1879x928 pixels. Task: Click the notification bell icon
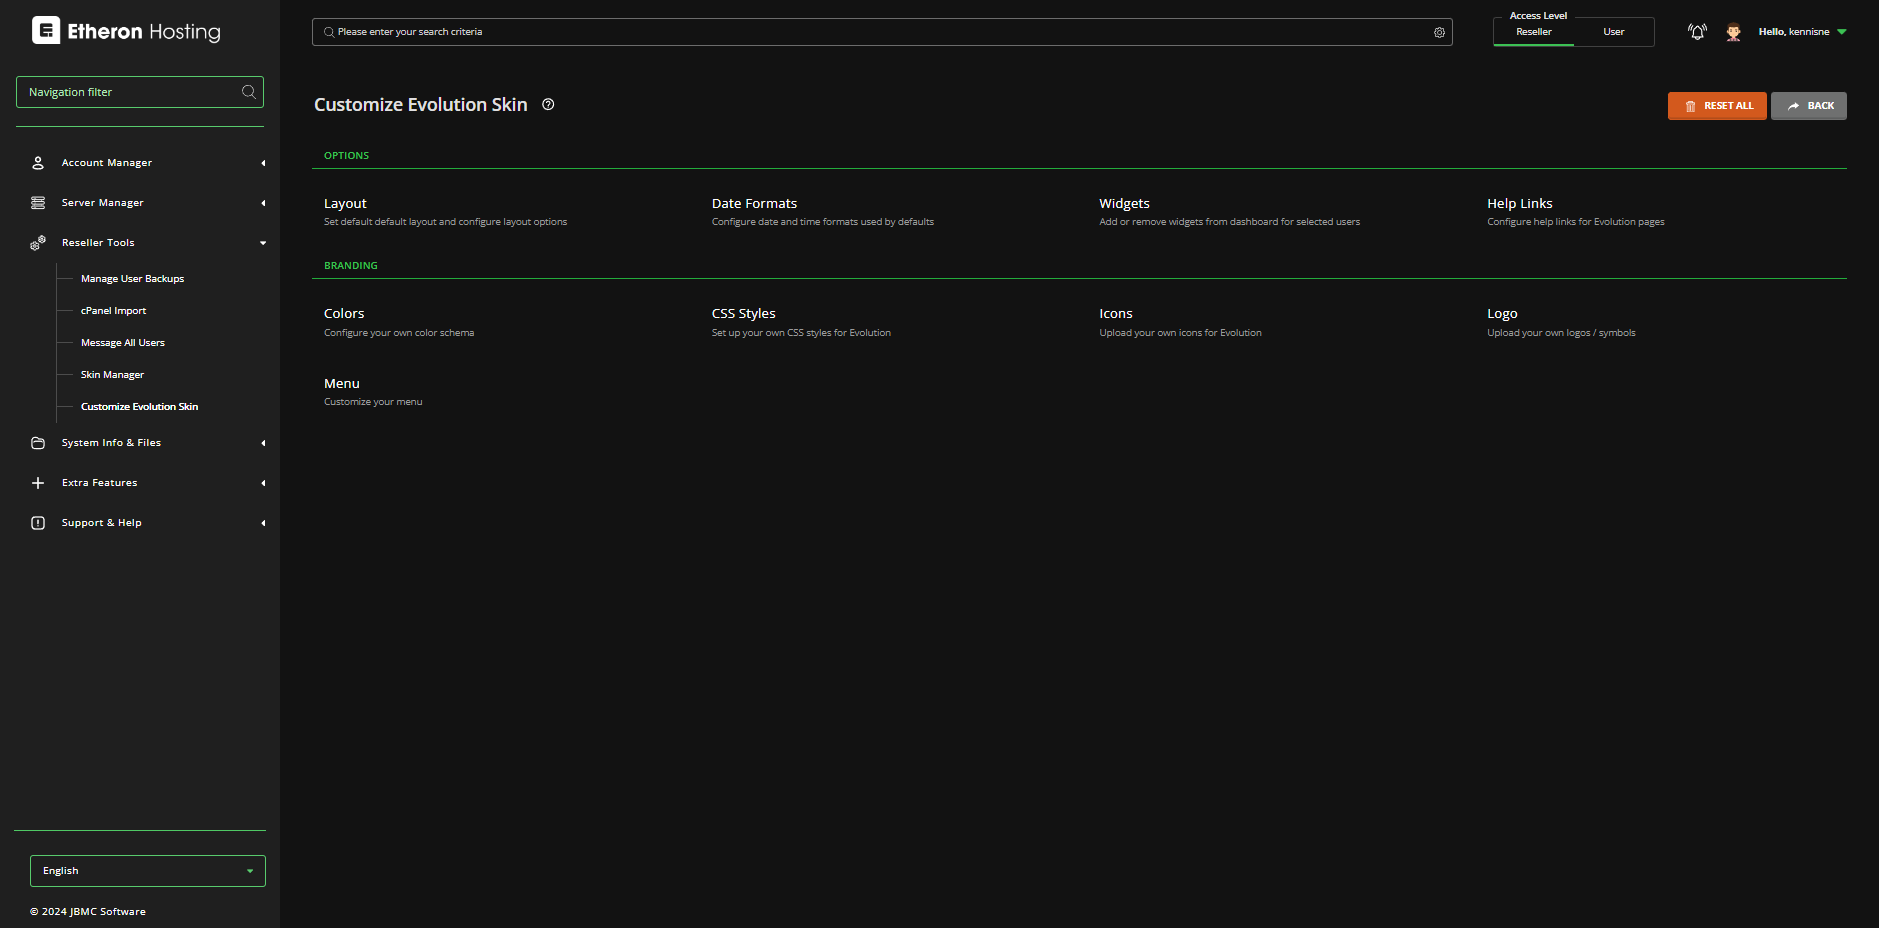1697,32
